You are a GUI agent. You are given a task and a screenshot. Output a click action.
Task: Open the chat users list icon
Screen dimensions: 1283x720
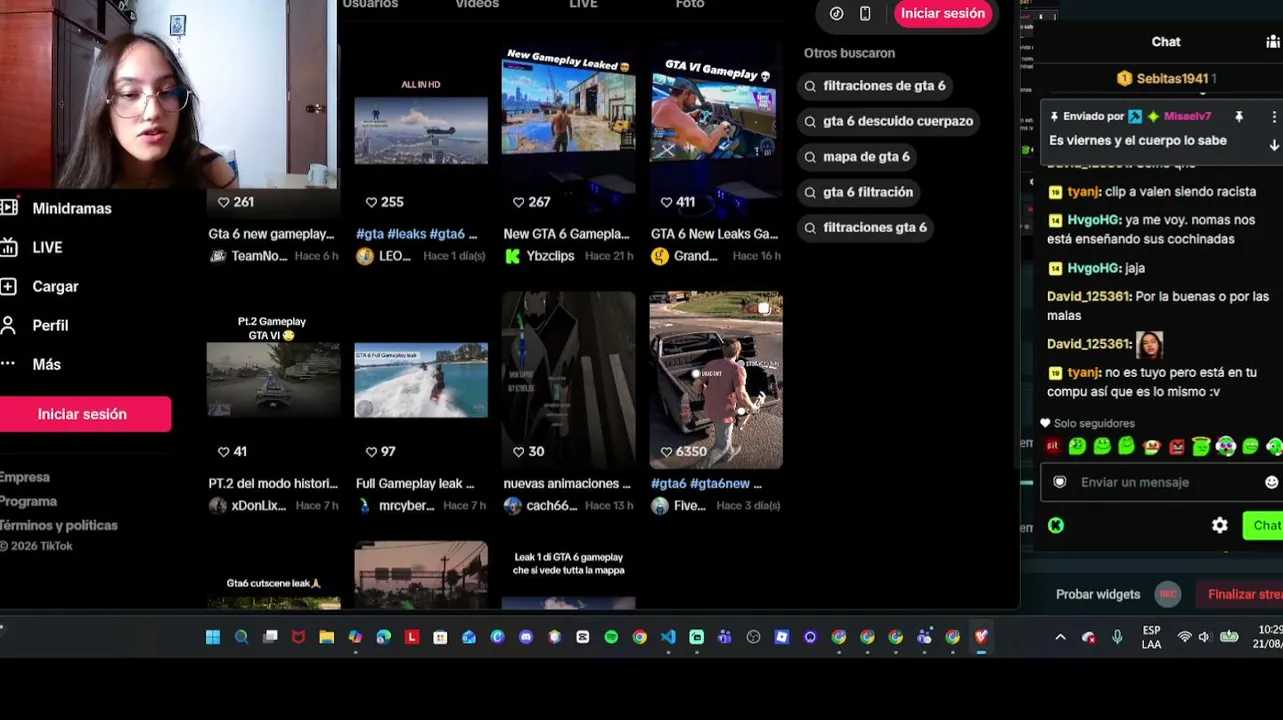click(1273, 42)
